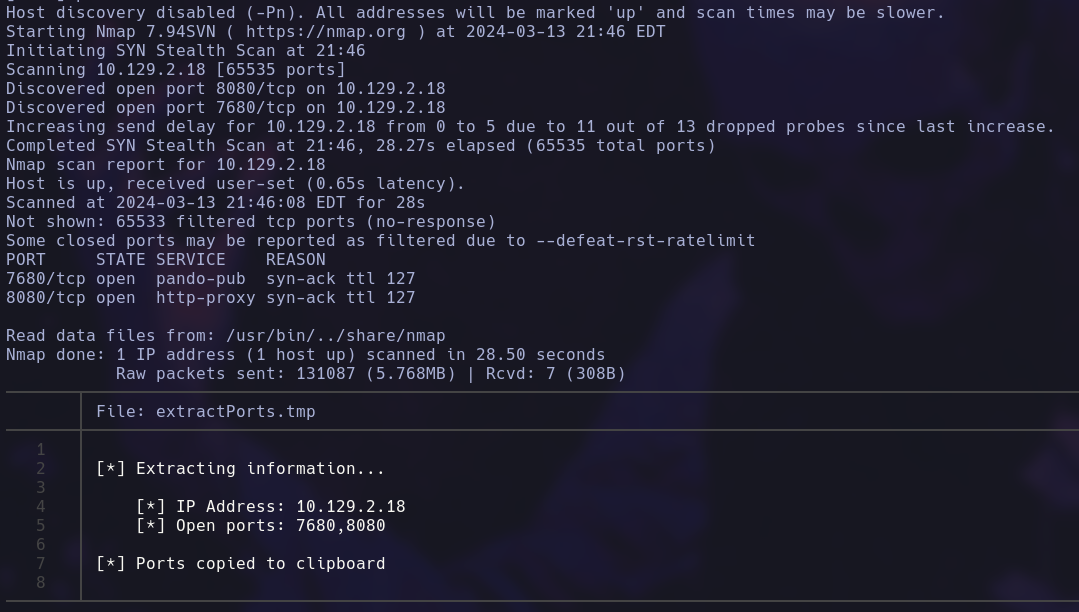The width and height of the screenshot is (1079, 612).
Task: Click the SERVICE column header
Action: click(x=191, y=259)
